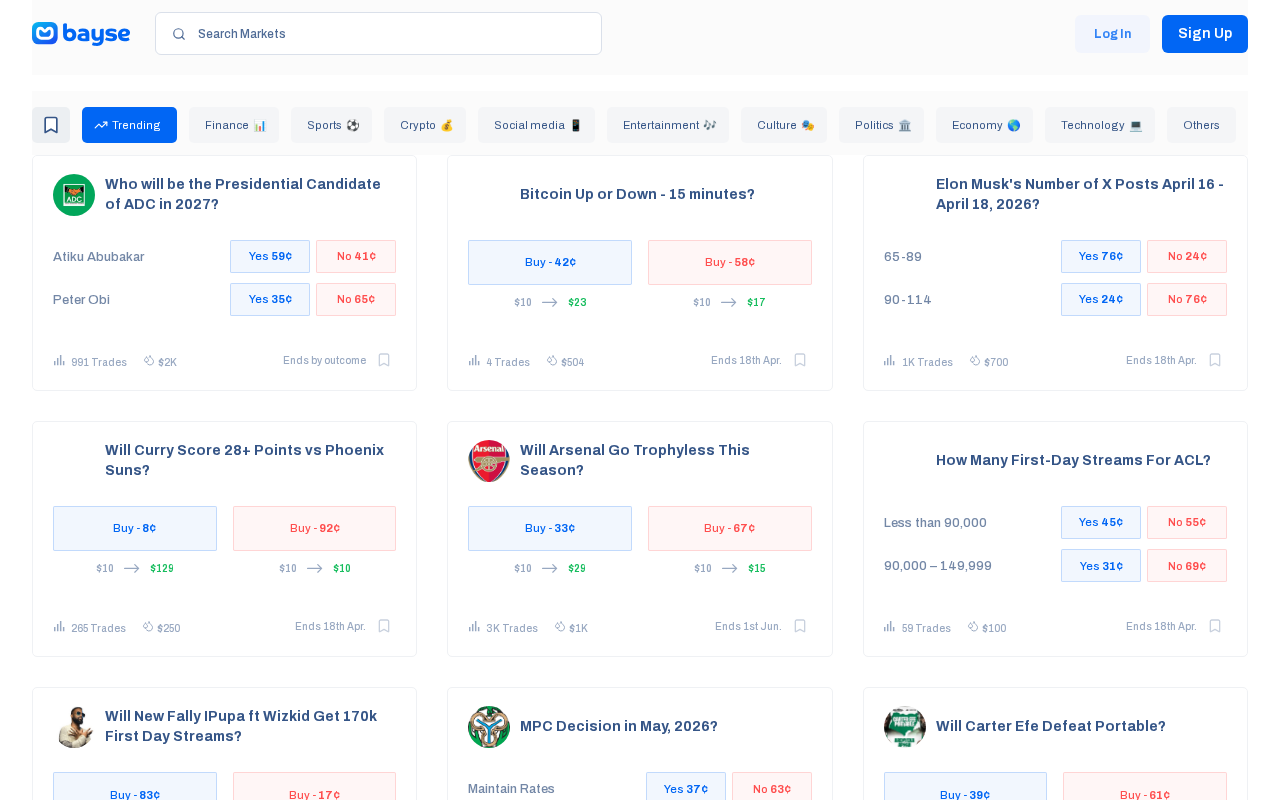This screenshot has height=800, width=1280.
Task: Focus the Search Markets field
Action: click(378, 34)
